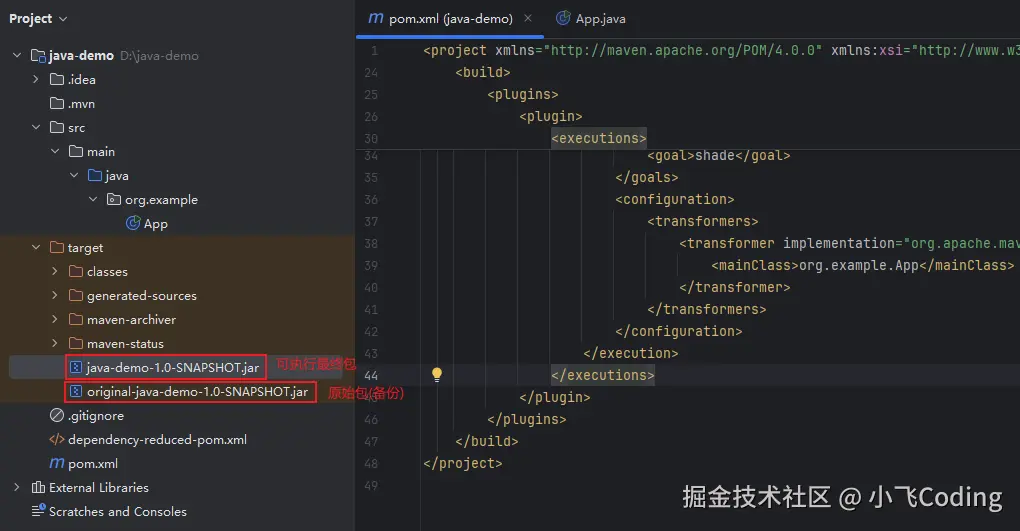Click the Scratches and Consoles icon
The height and width of the screenshot is (531, 1020).
tap(38, 511)
